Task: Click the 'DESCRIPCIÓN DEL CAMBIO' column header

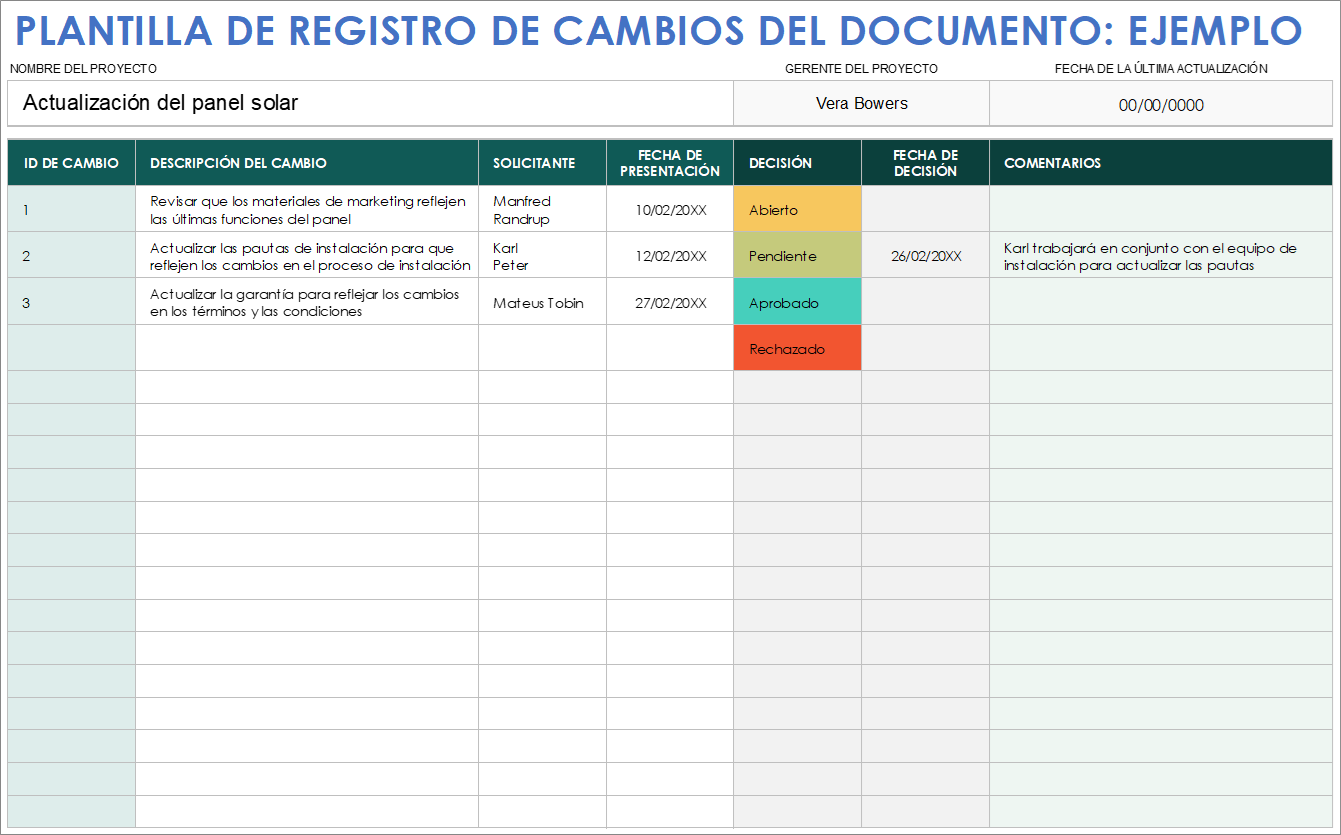Action: click(x=307, y=163)
